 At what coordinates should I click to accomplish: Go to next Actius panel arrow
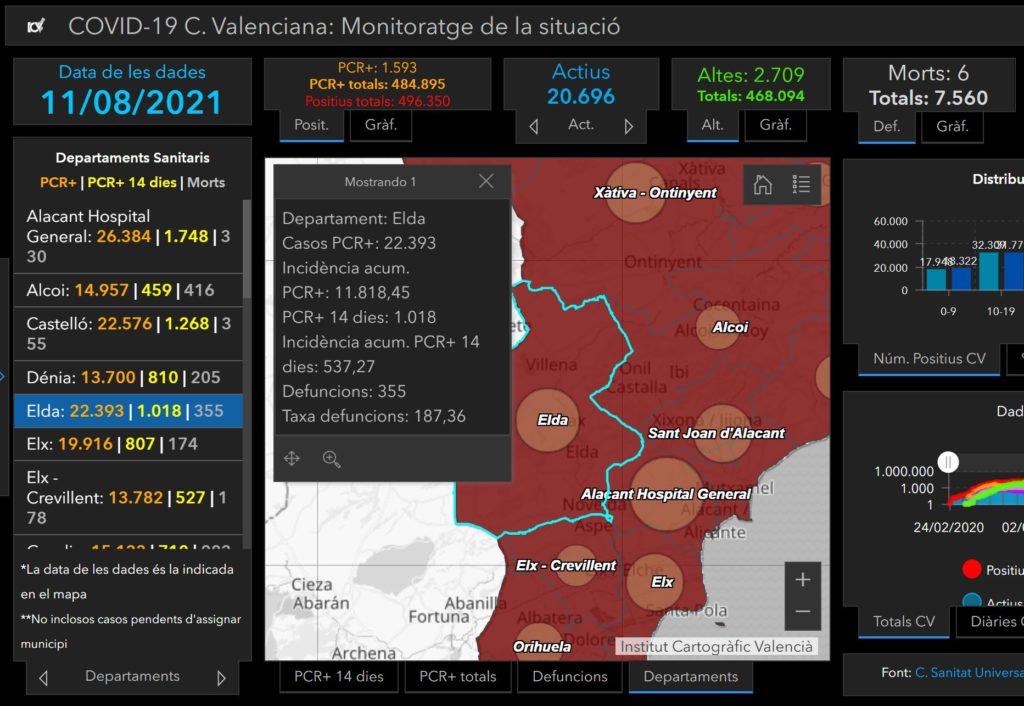pyautogui.click(x=628, y=126)
